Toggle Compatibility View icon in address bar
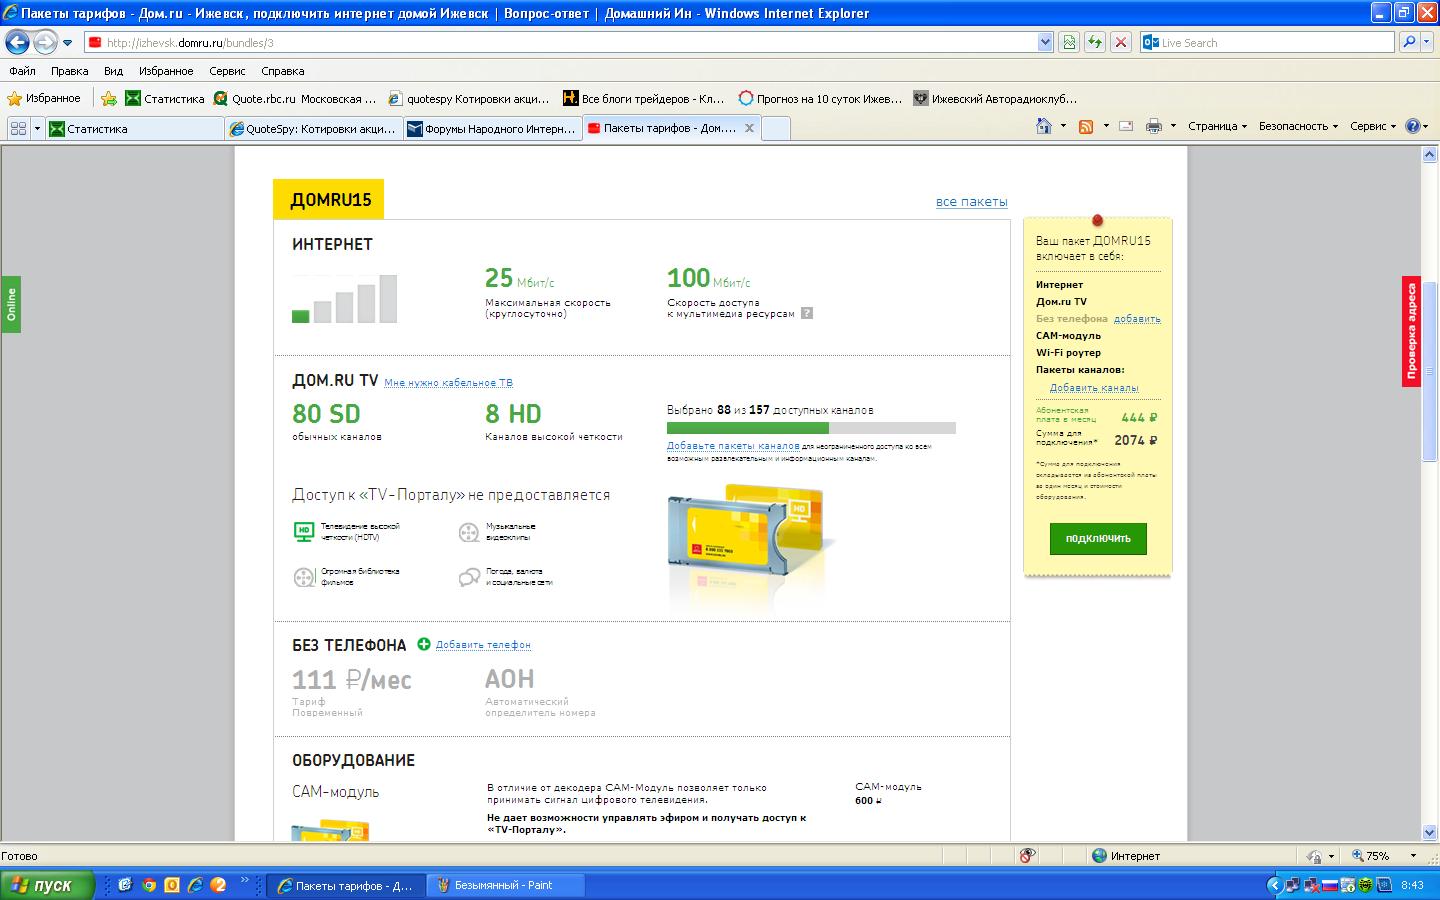The image size is (1440, 900). [1069, 42]
